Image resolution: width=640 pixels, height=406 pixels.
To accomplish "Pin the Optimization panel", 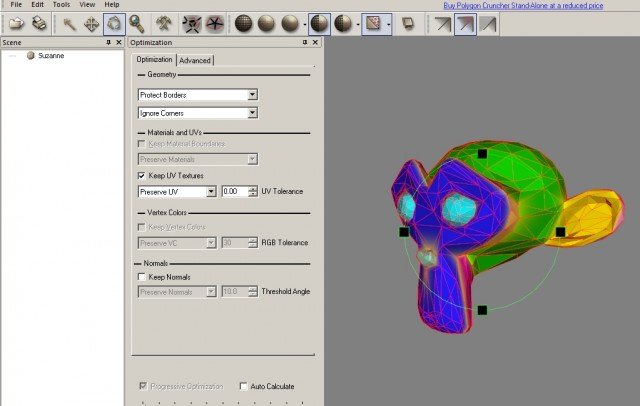I will coord(304,42).
